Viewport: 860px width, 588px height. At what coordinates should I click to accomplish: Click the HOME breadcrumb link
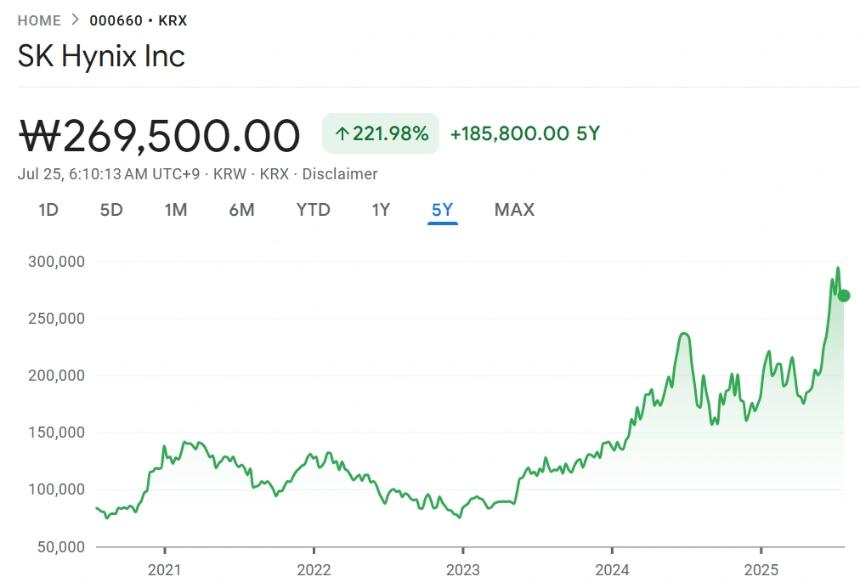[x=39, y=19]
